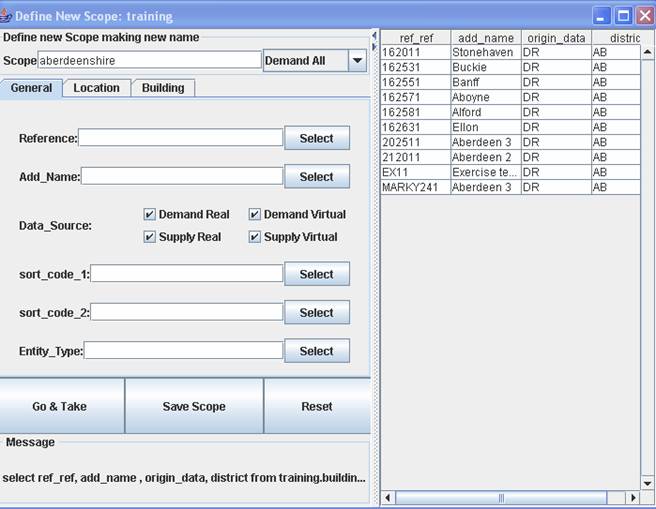The image size is (656, 509).
Task: Click the horizontal scrollbar left arrow
Action: 389,497
